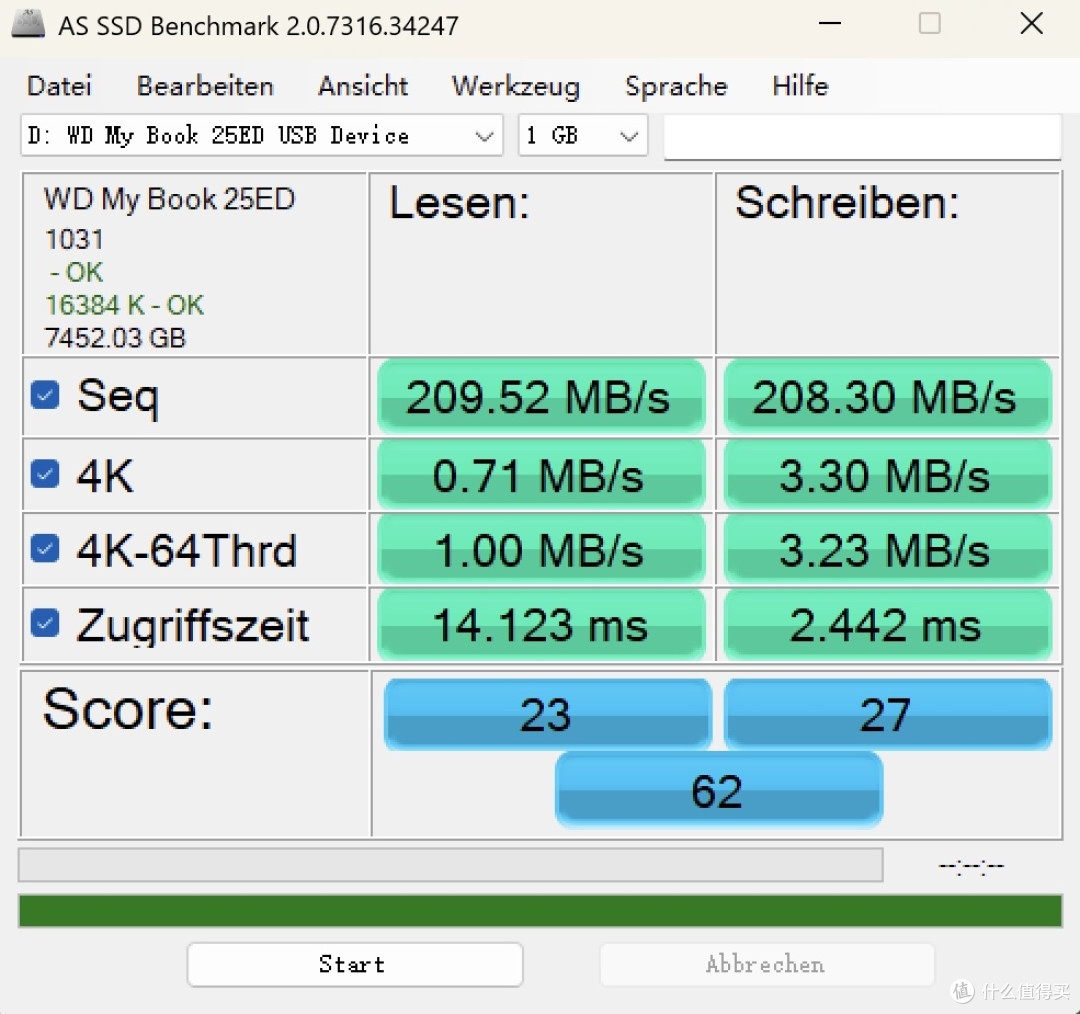
Task: Open the Datei menu
Action: pos(59,86)
